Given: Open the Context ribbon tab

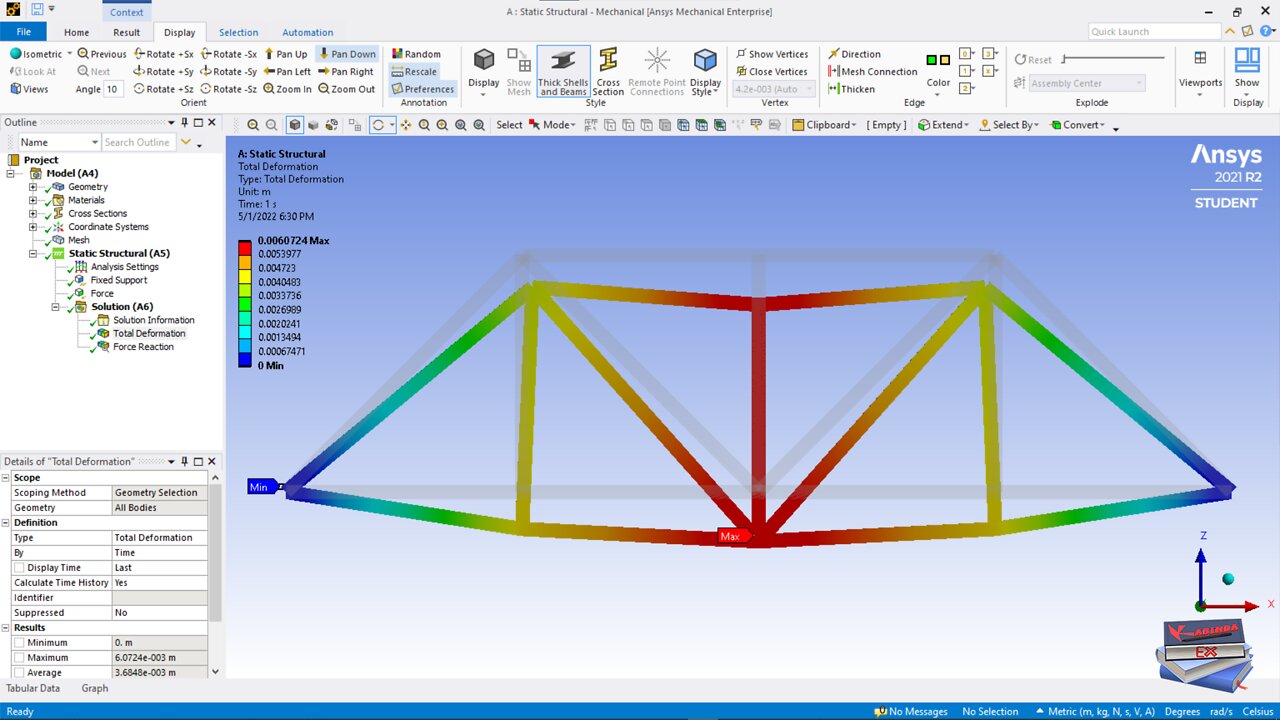Looking at the screenshot, I should point(127,12).
